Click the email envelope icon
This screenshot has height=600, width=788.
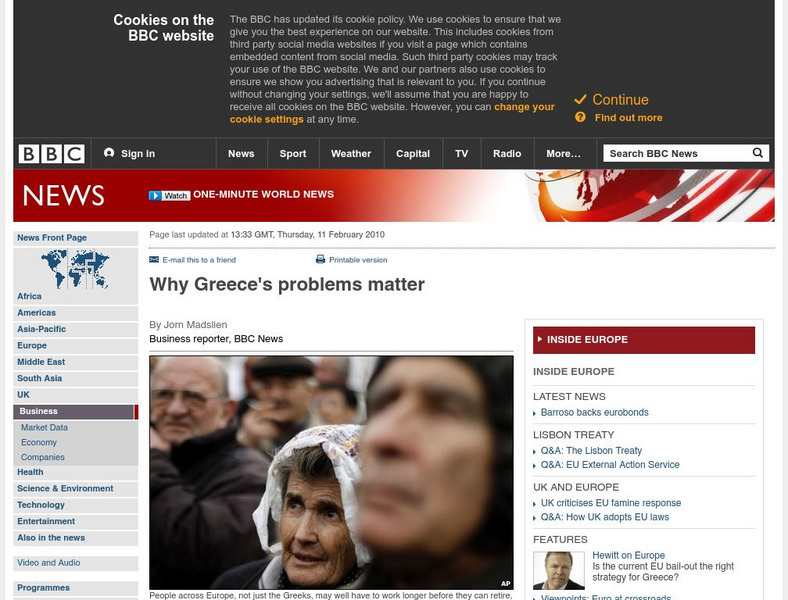[x=154, y=259]
